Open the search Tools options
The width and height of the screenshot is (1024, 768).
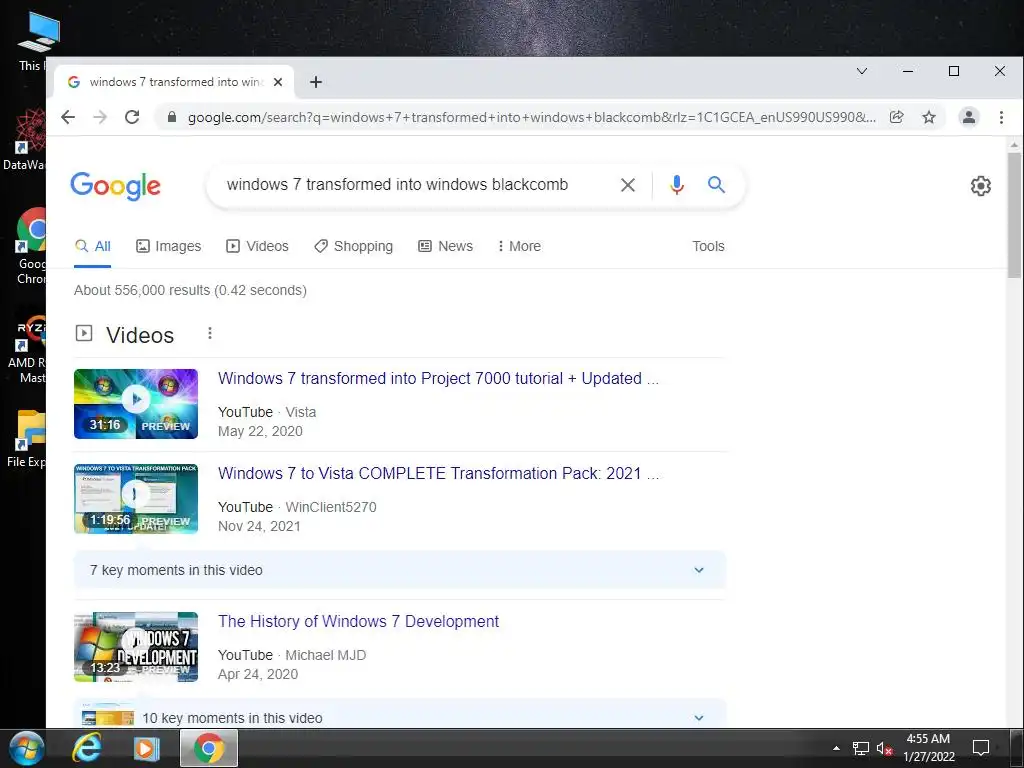[708, 246]
